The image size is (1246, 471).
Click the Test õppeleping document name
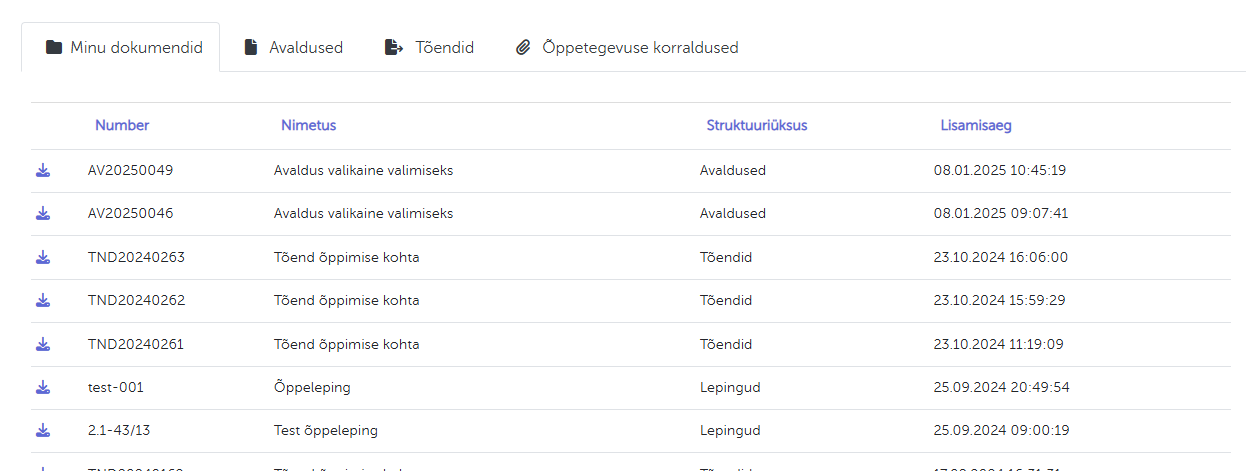[325, 431]
